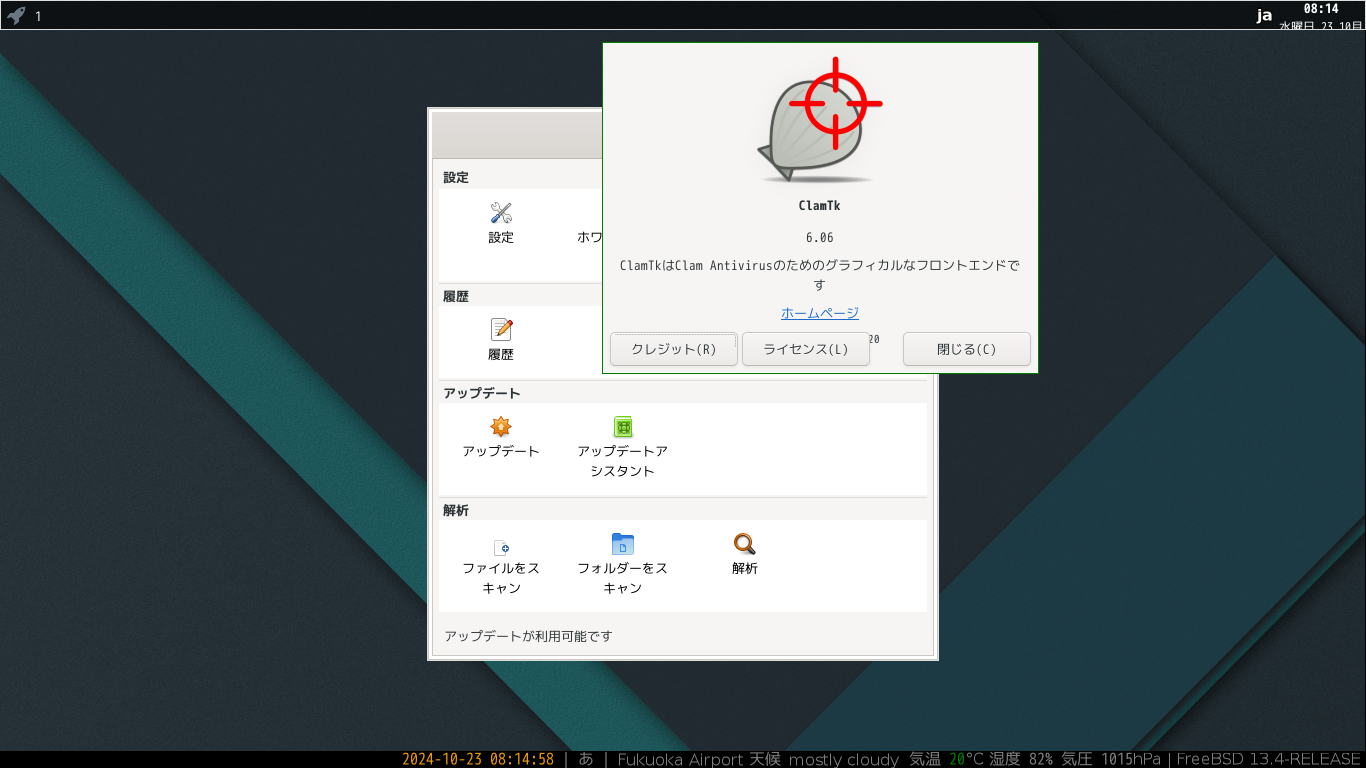
Task: Click the アップデート section header
Action: point(482,393)
